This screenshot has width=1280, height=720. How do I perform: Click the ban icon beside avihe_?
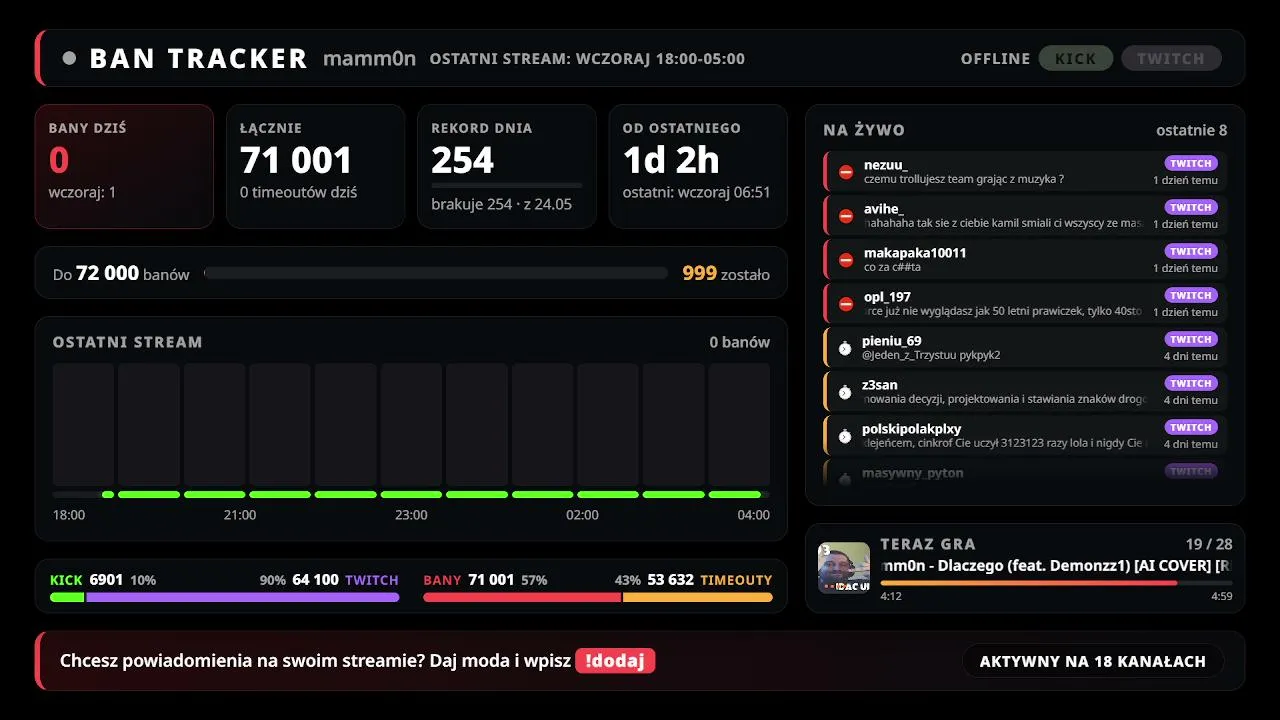846,216
